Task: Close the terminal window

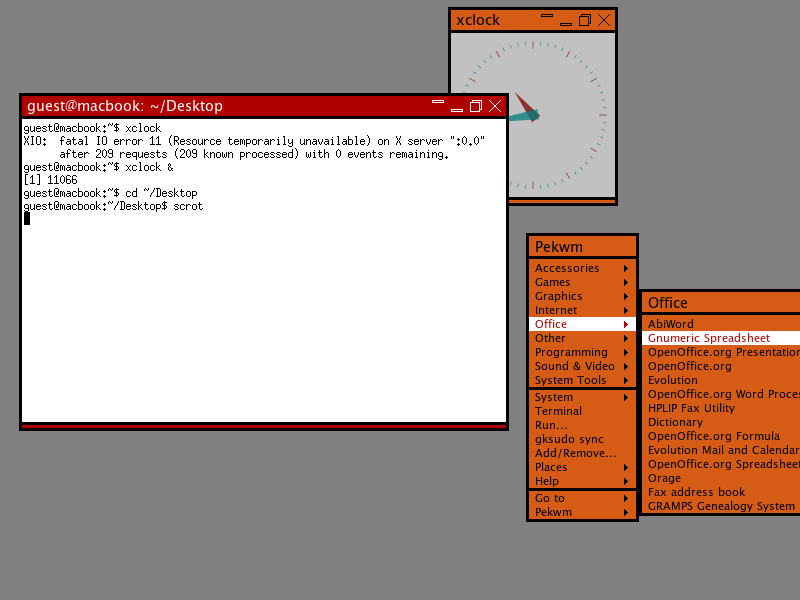Action: tap(495, 106)
